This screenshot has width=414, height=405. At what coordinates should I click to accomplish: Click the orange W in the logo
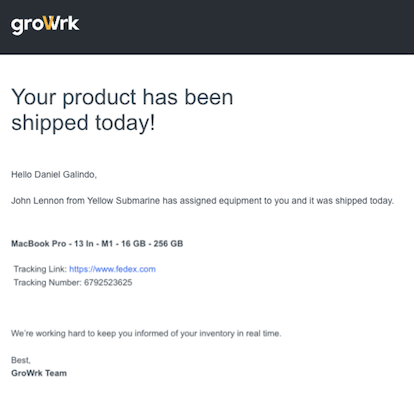[49, 23]
